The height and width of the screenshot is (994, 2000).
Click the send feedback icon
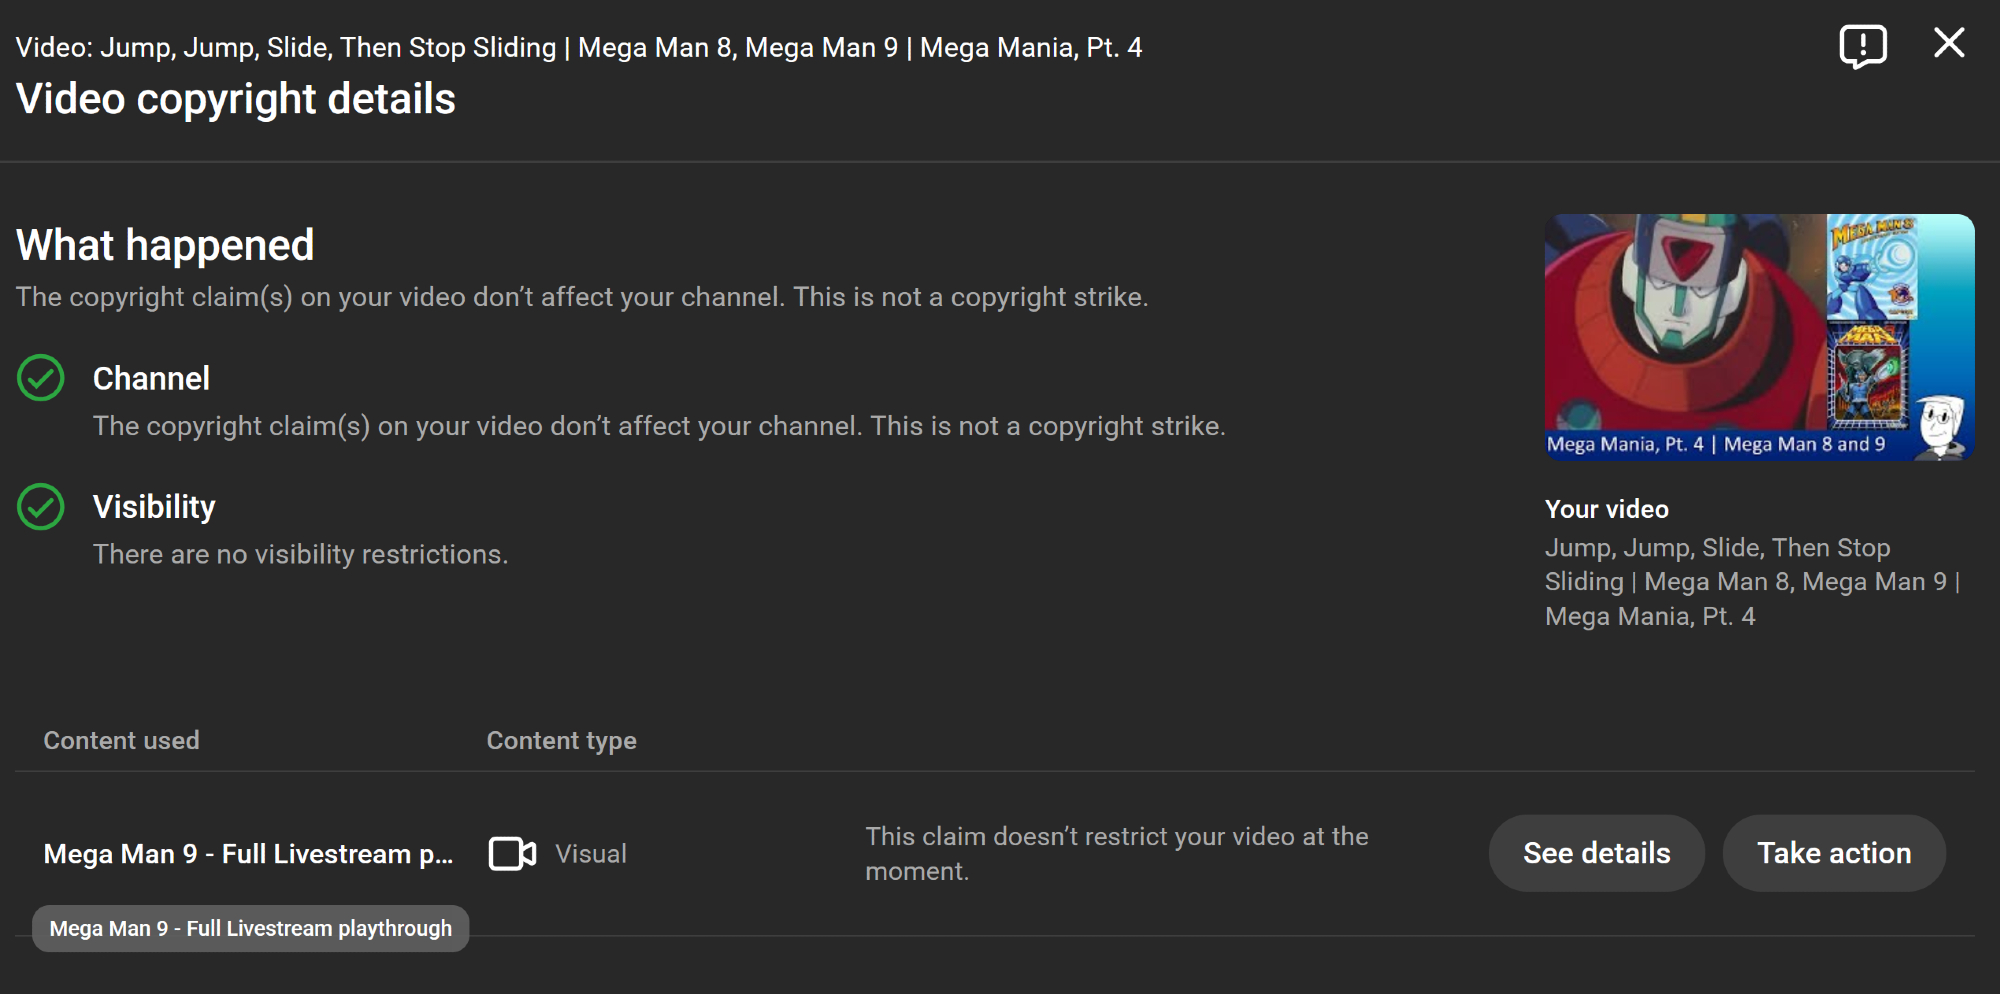[x=1862, y=46]
